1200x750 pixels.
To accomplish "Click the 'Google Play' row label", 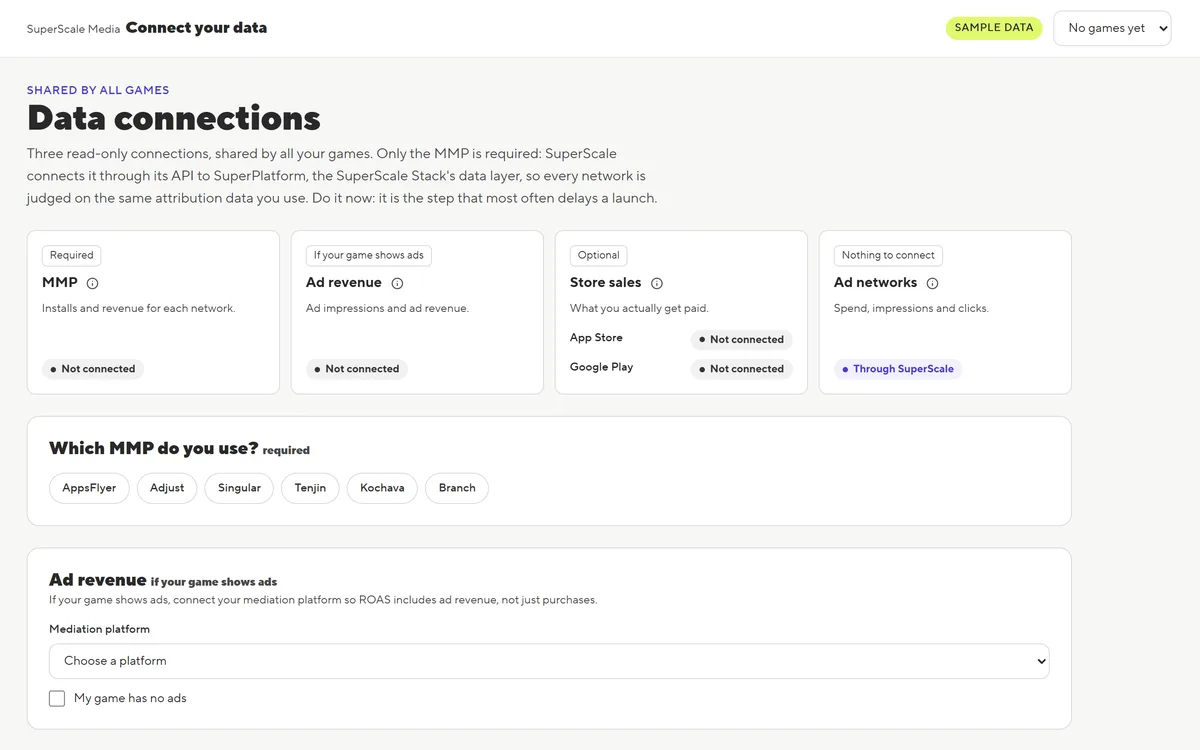I will pos(601,367).
